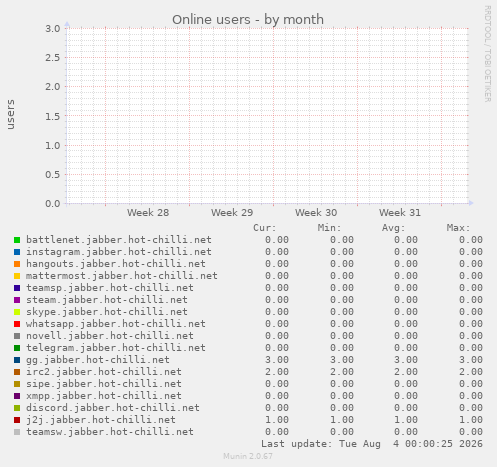497x467 pixels.
Task: Click the telegram dark green legend swatch
Action: point(17,348)
